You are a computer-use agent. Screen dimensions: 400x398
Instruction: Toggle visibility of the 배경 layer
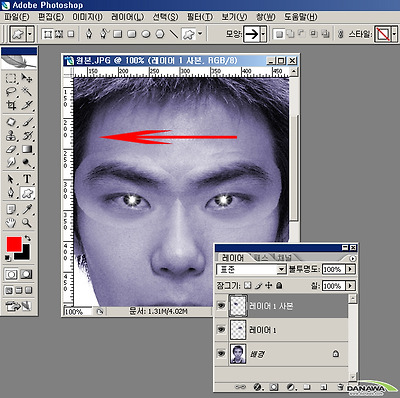[221, 353]
